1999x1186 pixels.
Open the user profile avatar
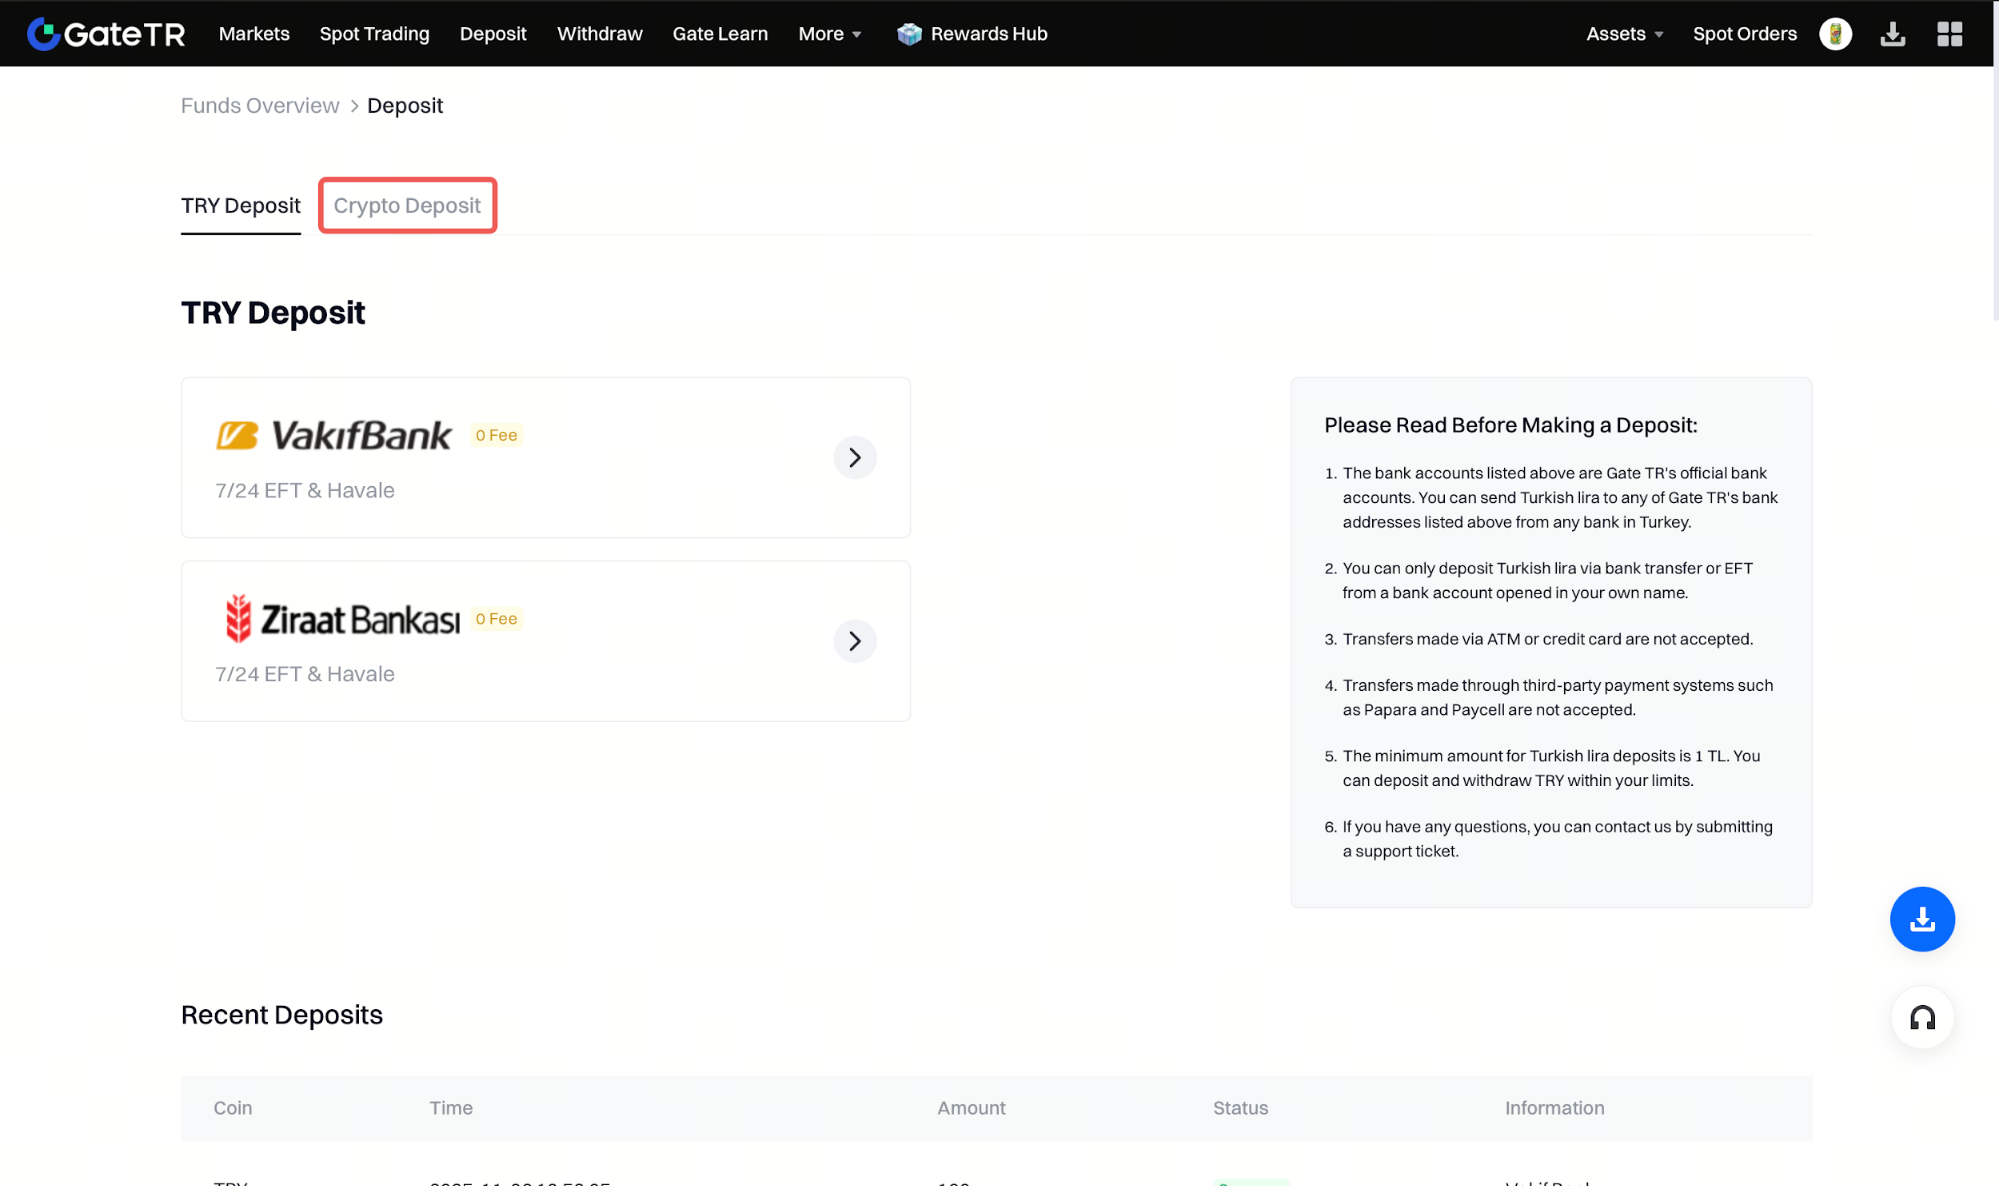1835,34
